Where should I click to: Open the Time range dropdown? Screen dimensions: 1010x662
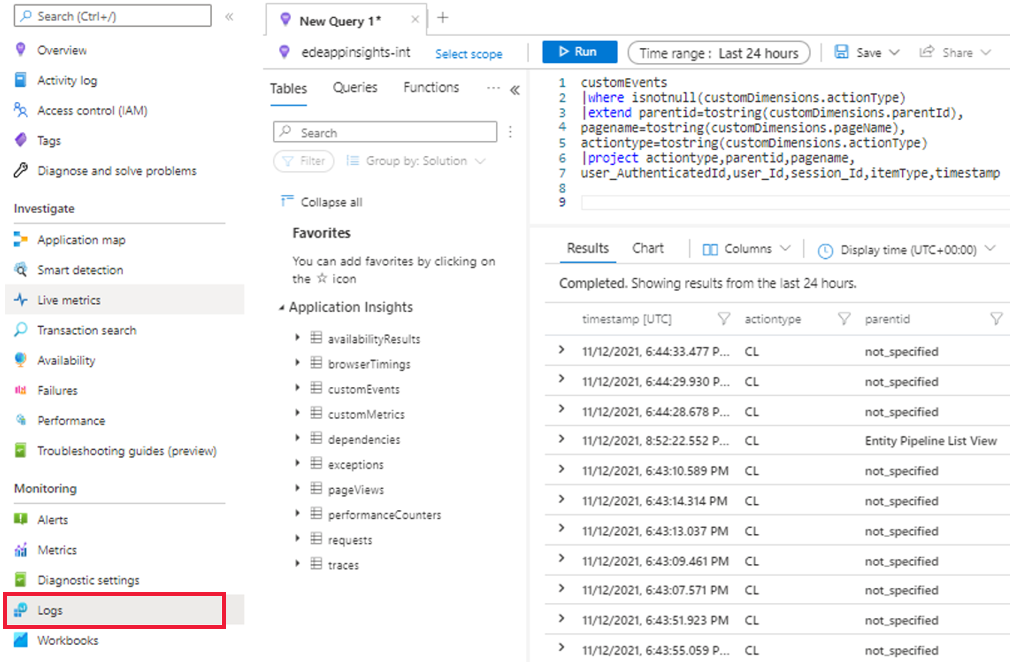pyautogui.click(x=718, y=53)
